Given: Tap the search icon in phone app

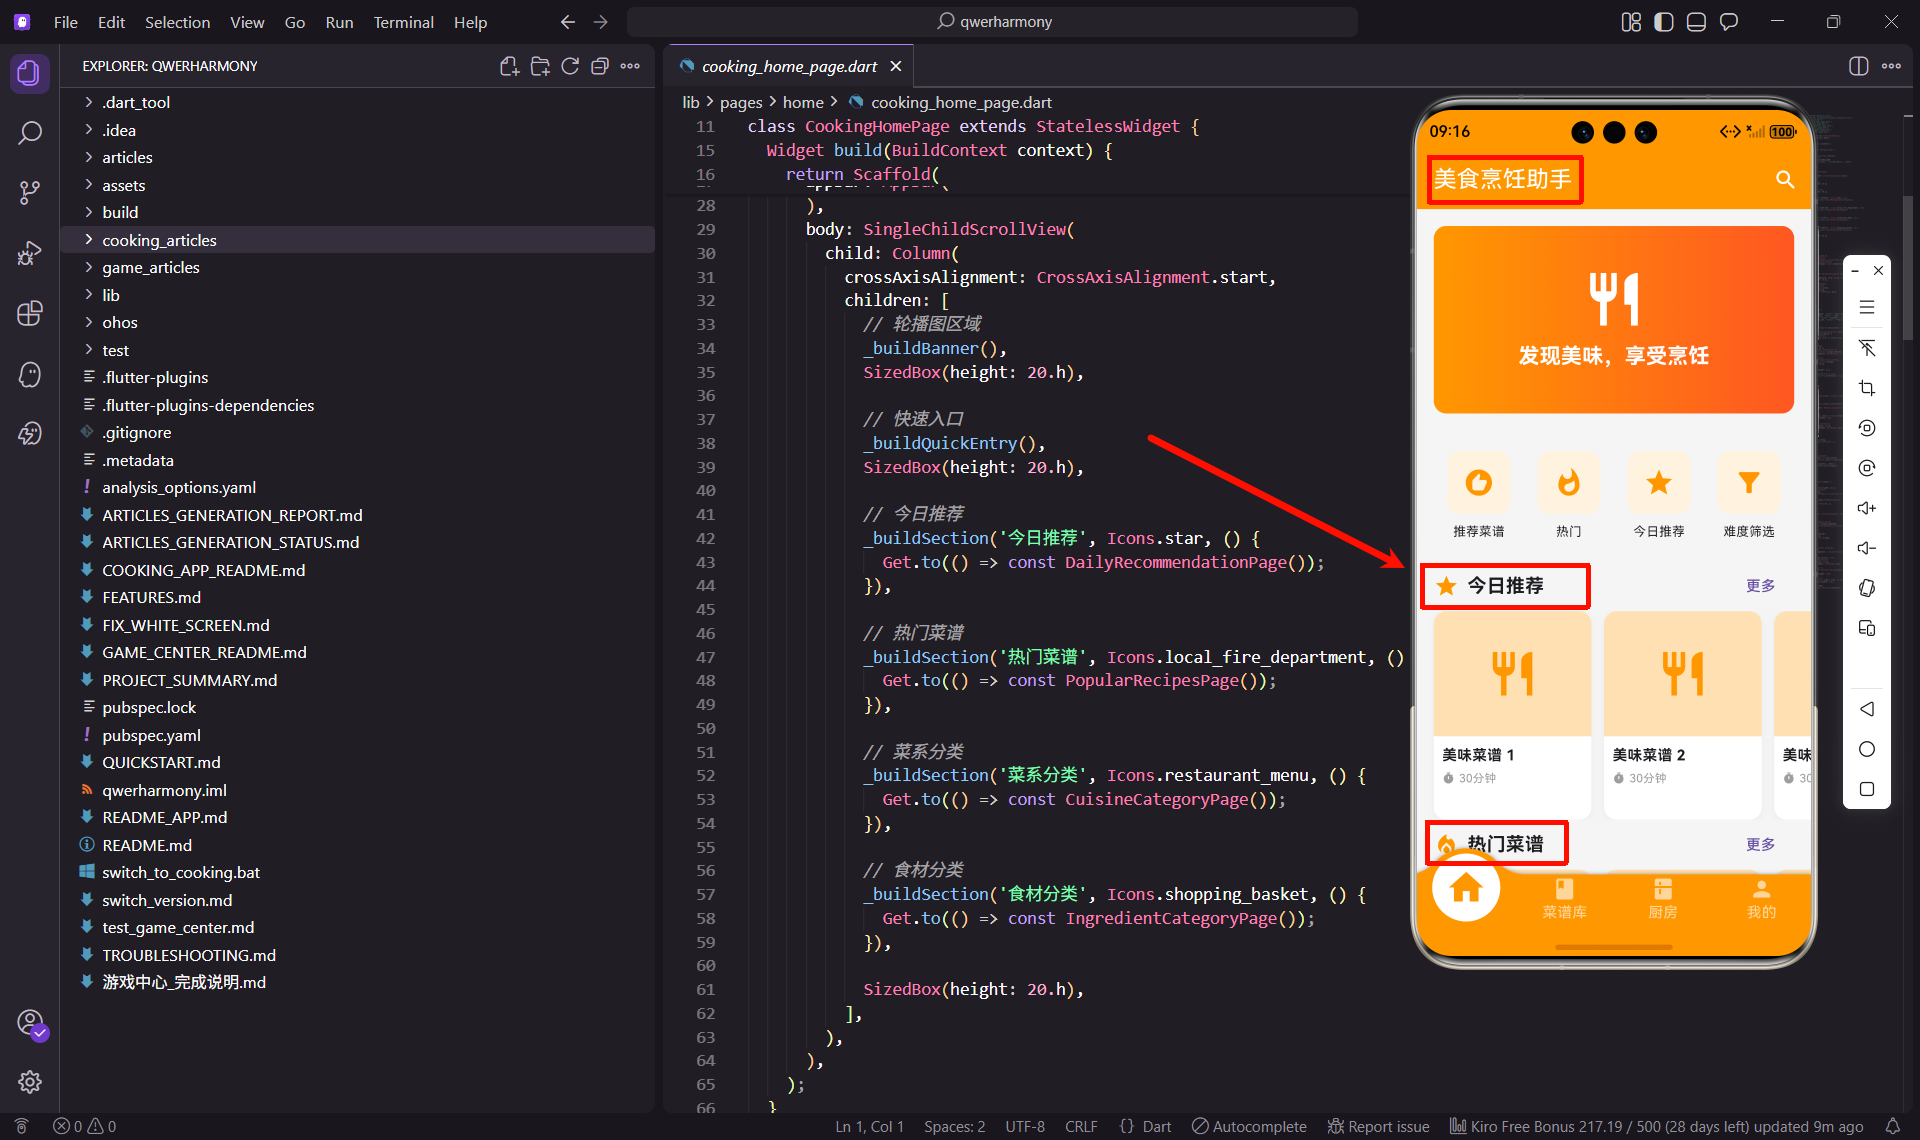Looking at the screenshot, I should [x=1784, y=179].
